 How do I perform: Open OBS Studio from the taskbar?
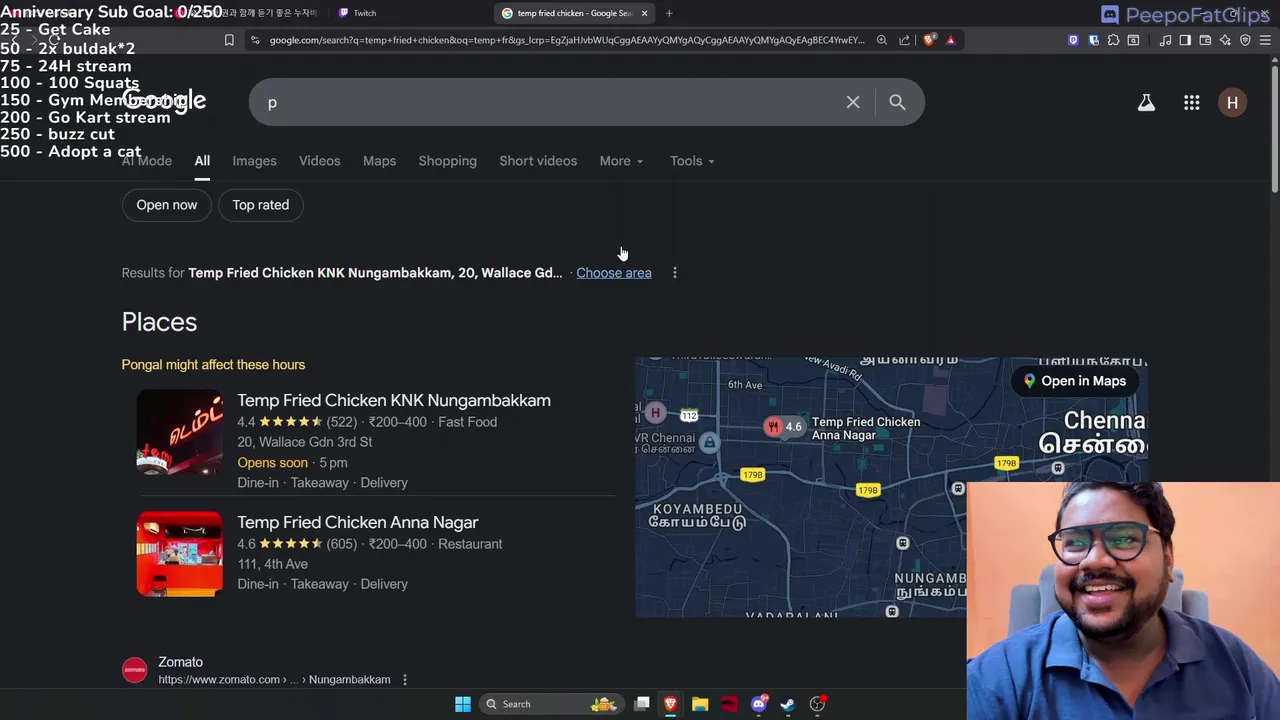[x=817, y=704]
